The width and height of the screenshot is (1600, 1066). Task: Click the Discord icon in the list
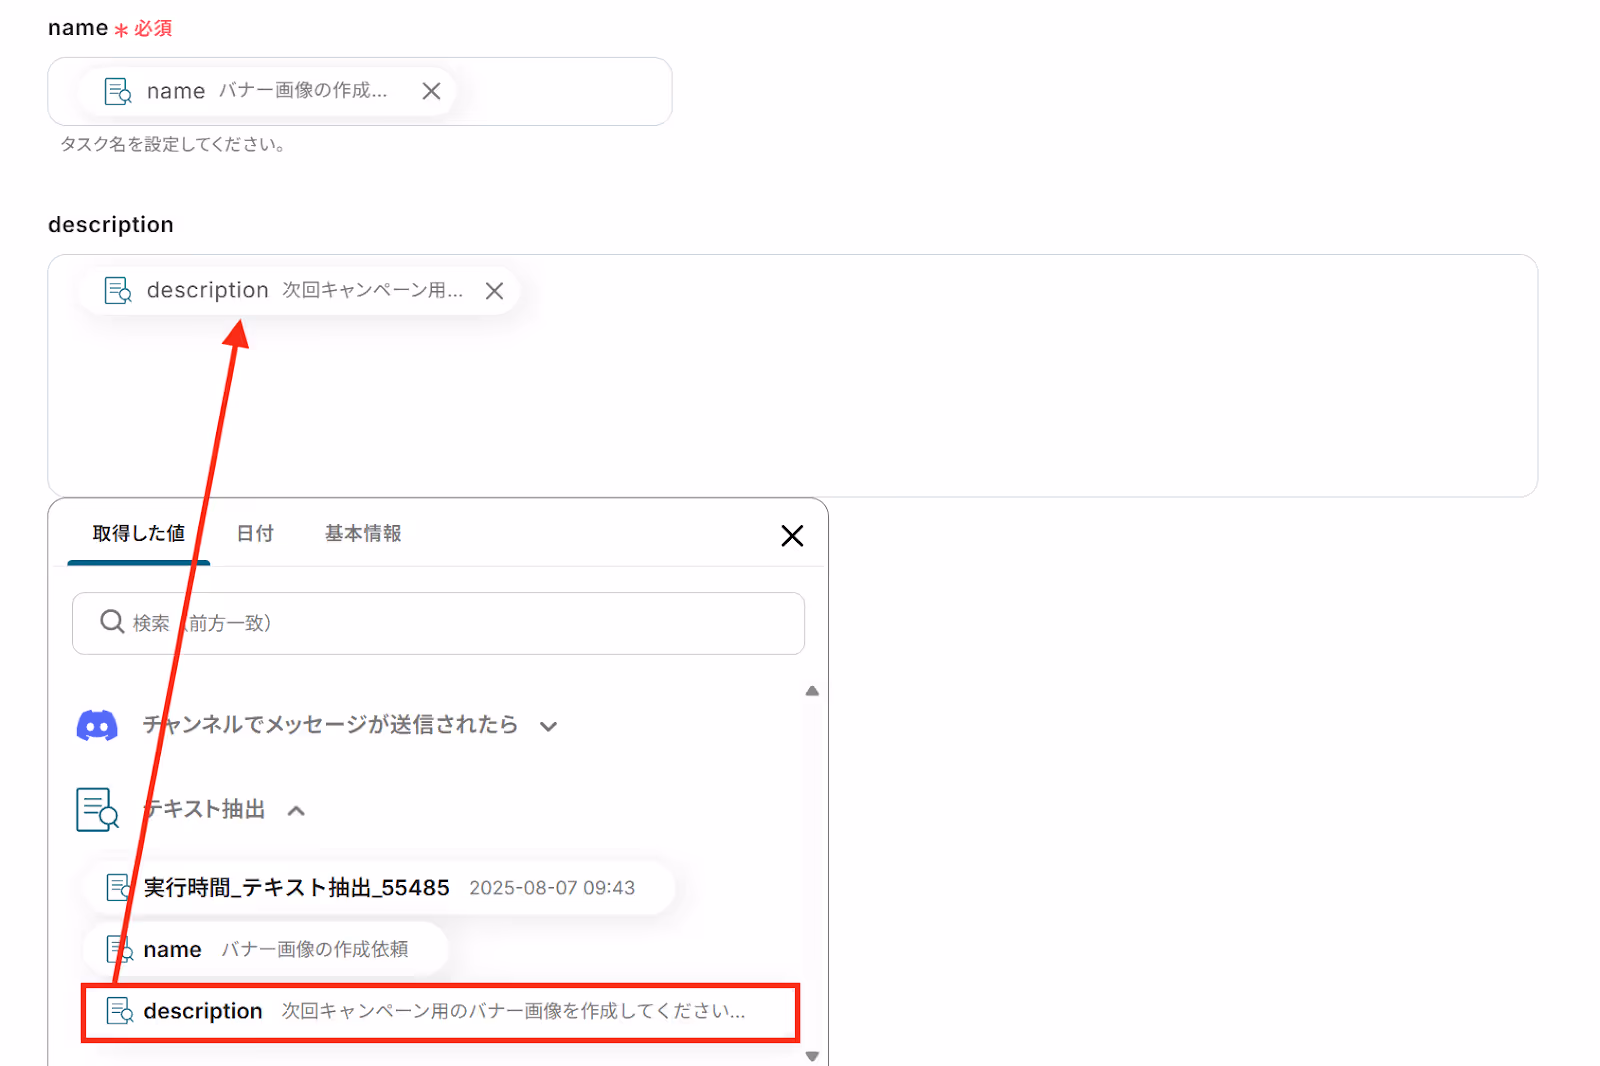point(97,725)
